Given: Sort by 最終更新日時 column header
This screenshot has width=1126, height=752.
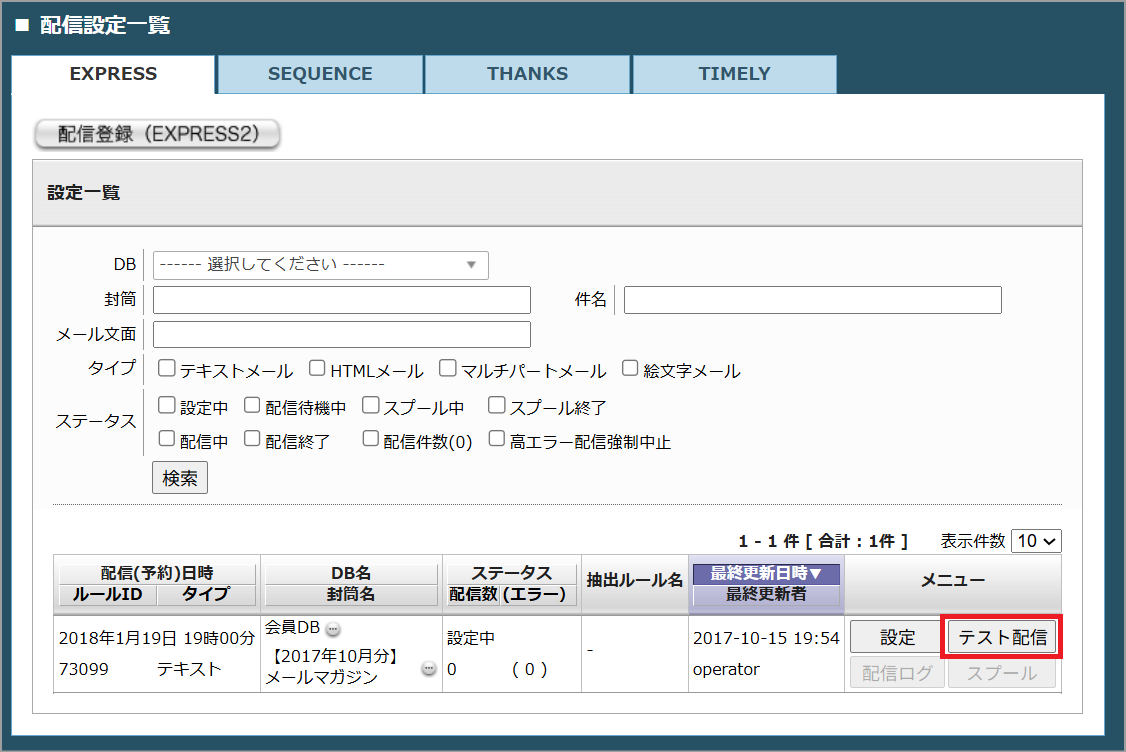Looking at the screenshot, I should coord(766,574).
